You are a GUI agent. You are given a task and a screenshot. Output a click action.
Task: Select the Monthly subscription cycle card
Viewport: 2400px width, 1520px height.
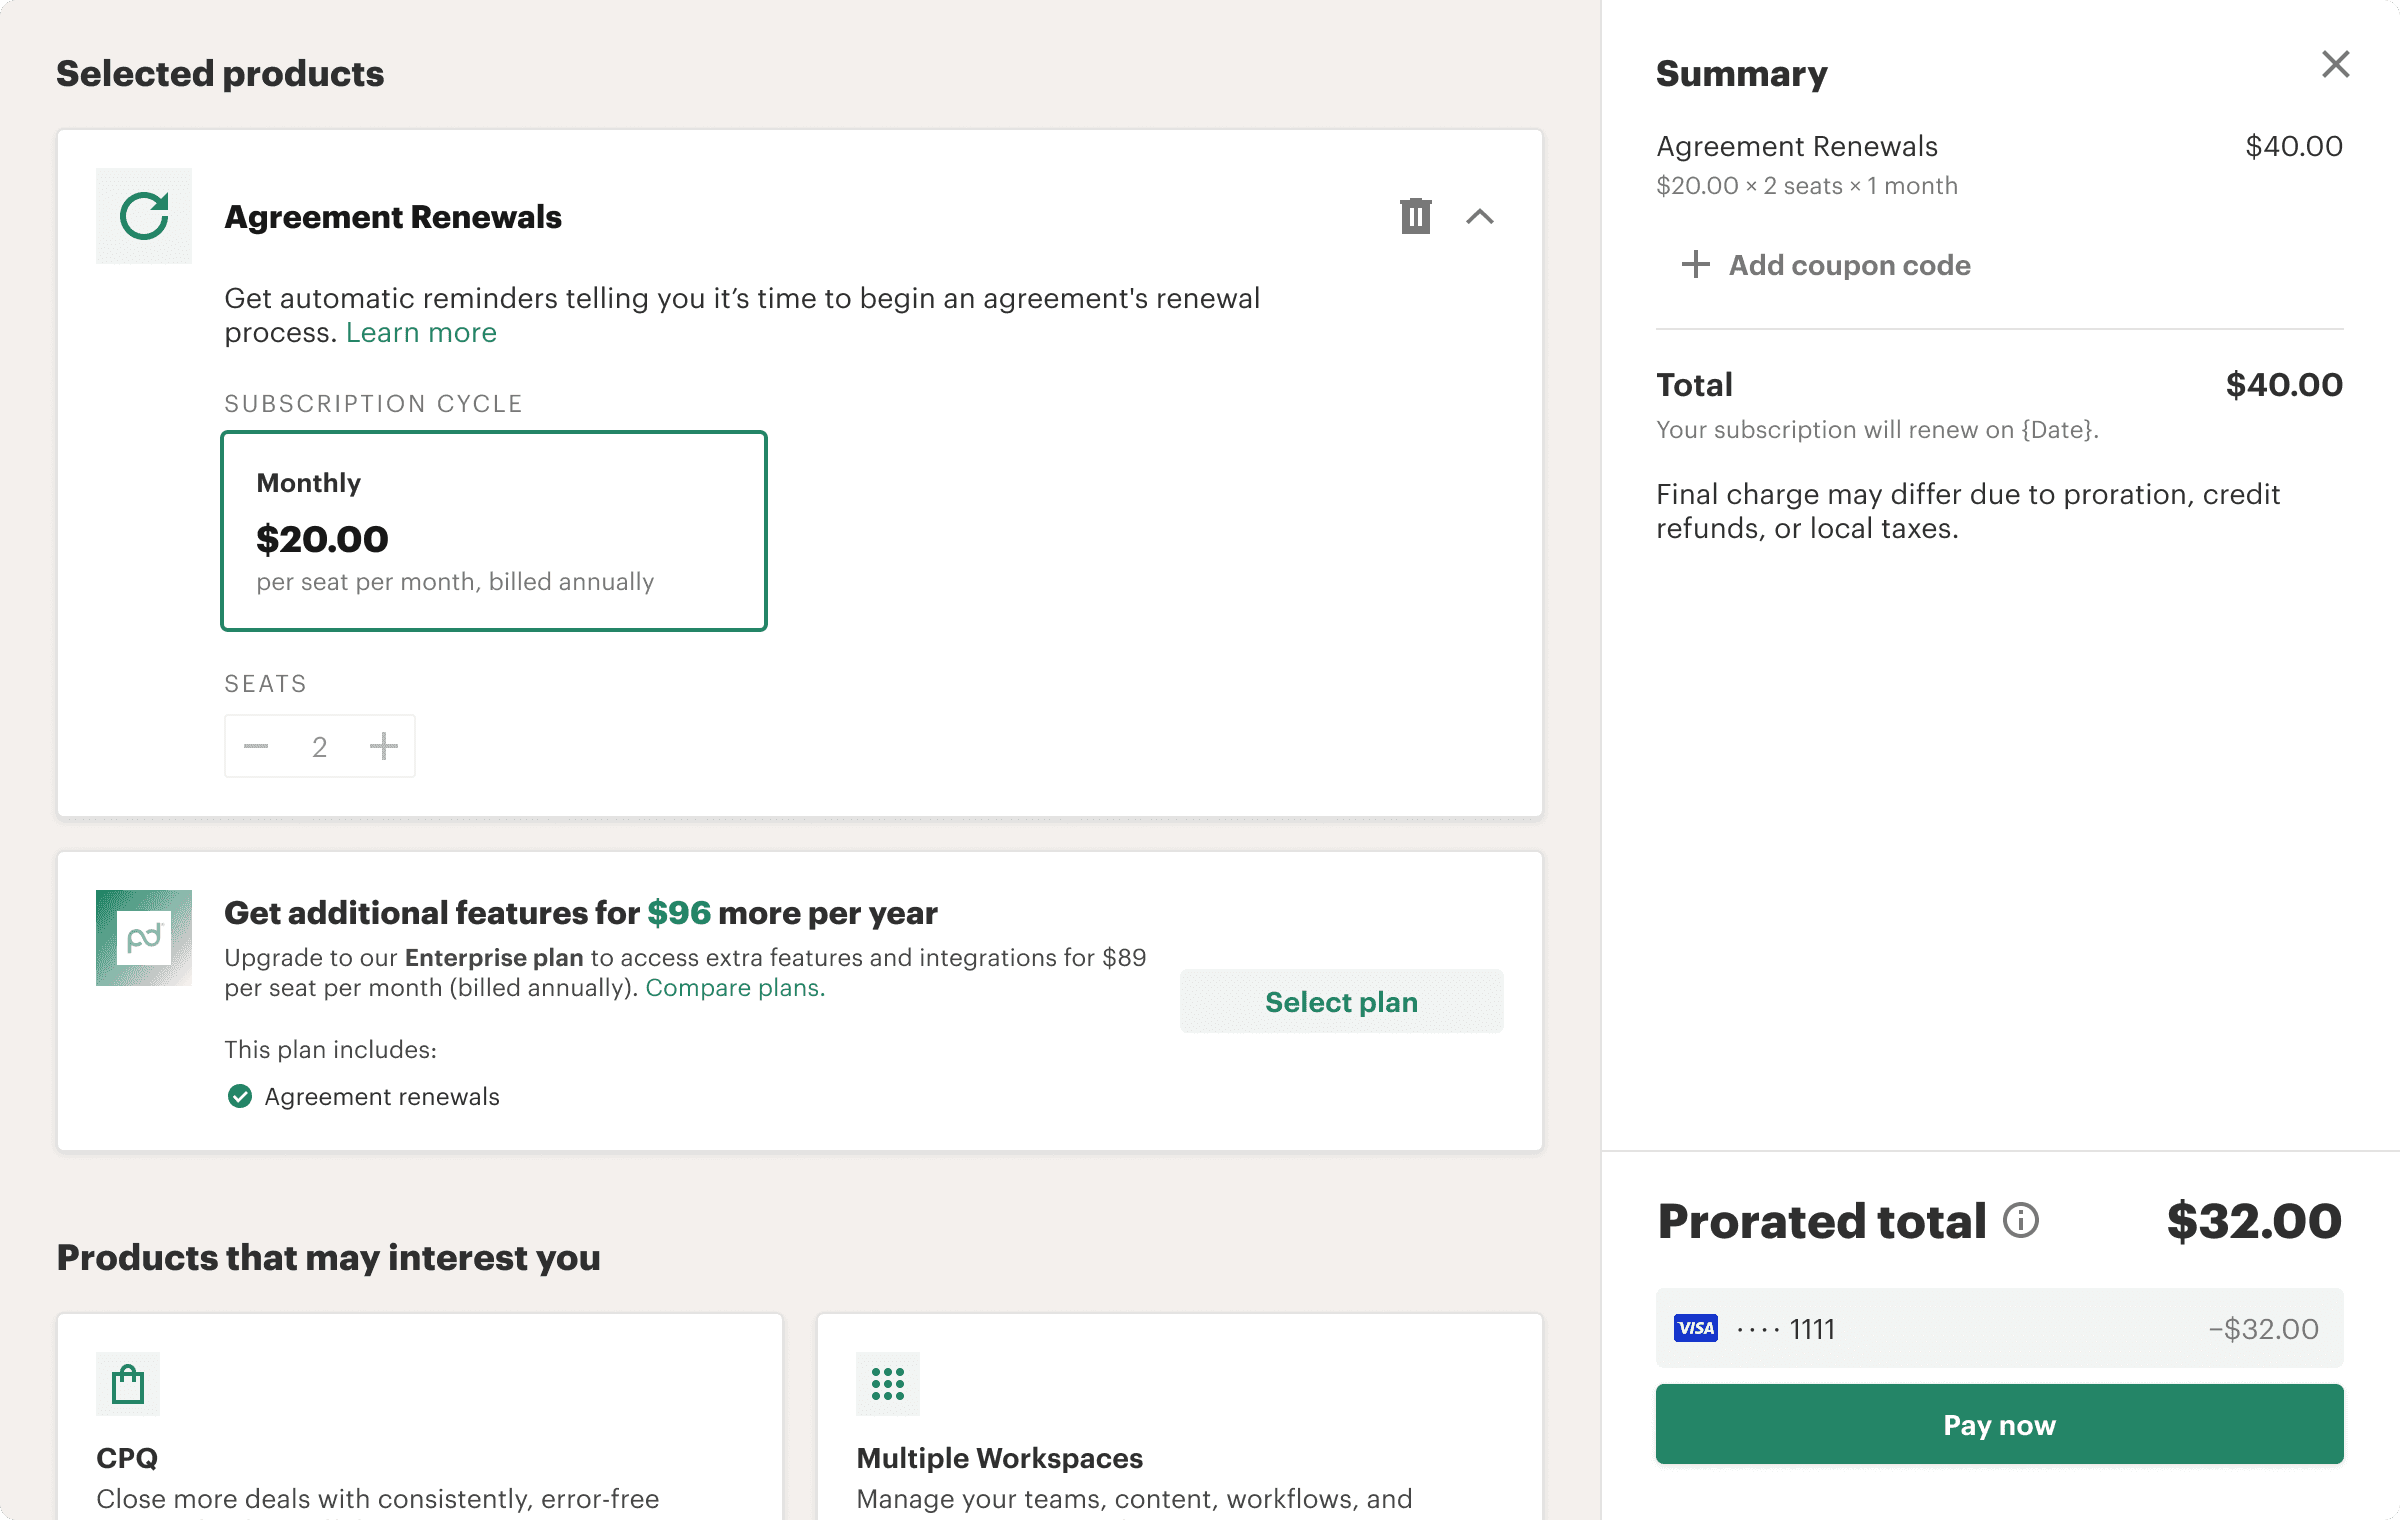coord(494,531)
